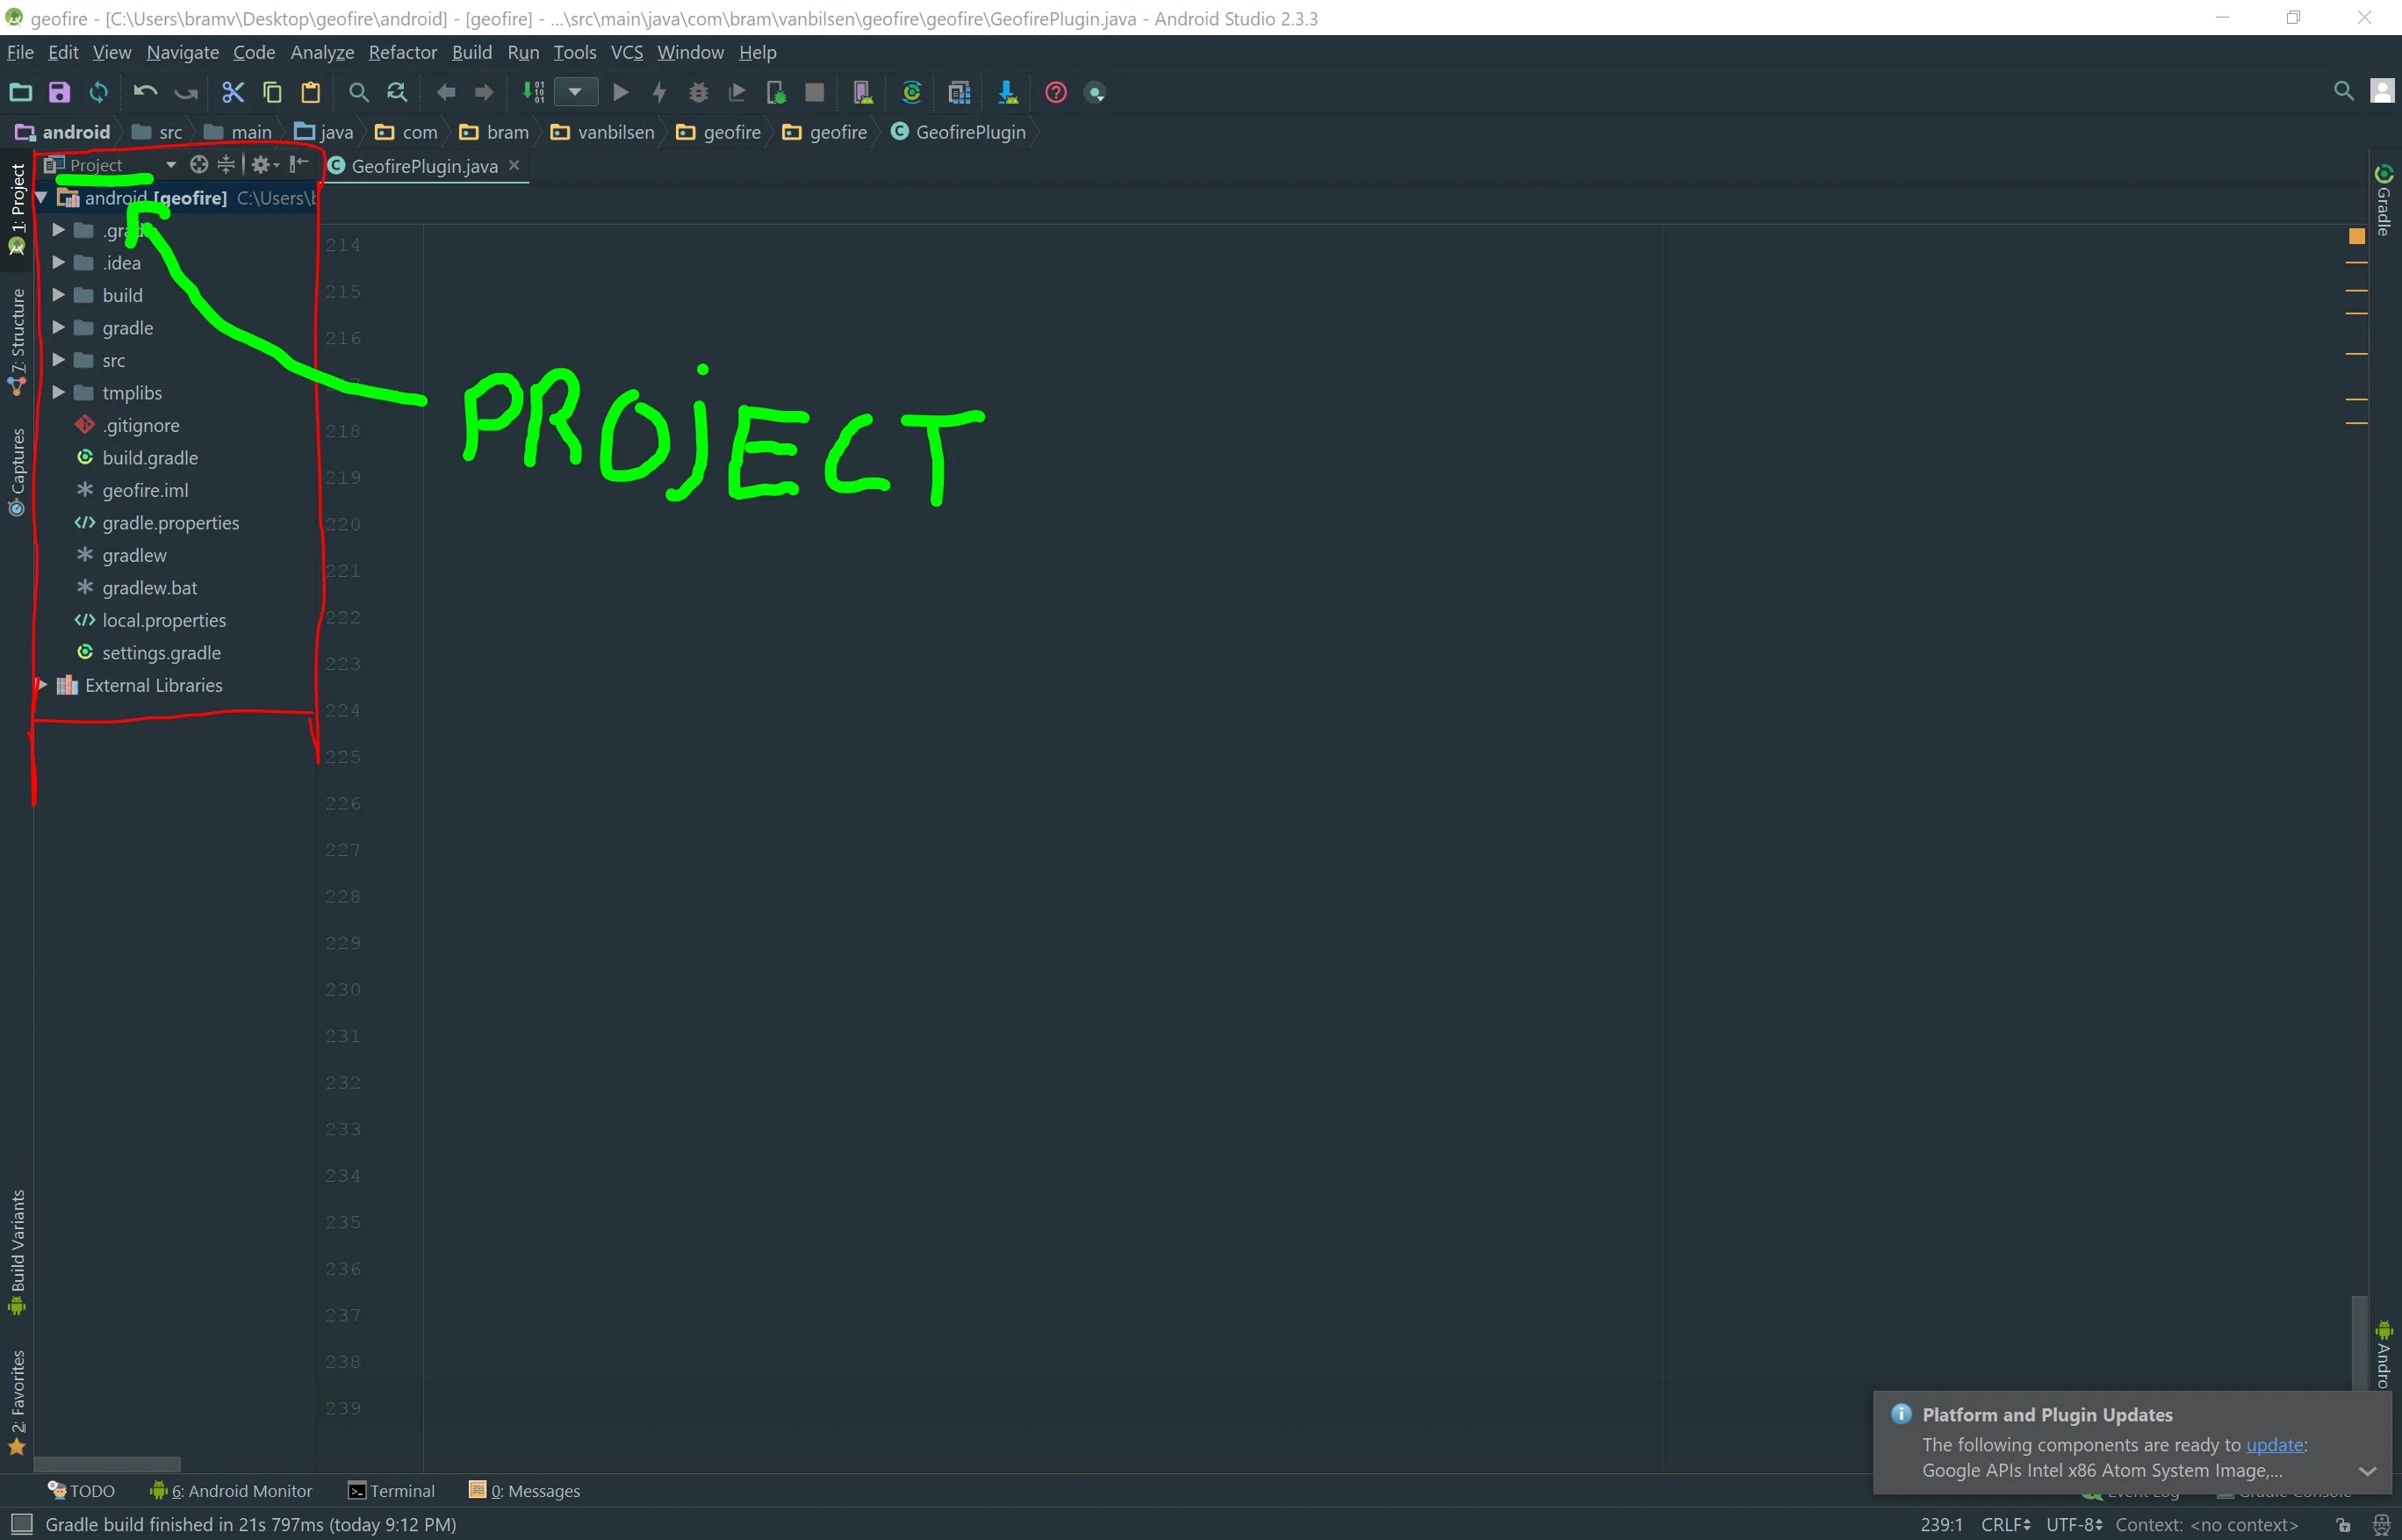Screen dimensions: 2402x1540
Task: Toggle the Build Variants side panel
Action: pos(17,1250)
